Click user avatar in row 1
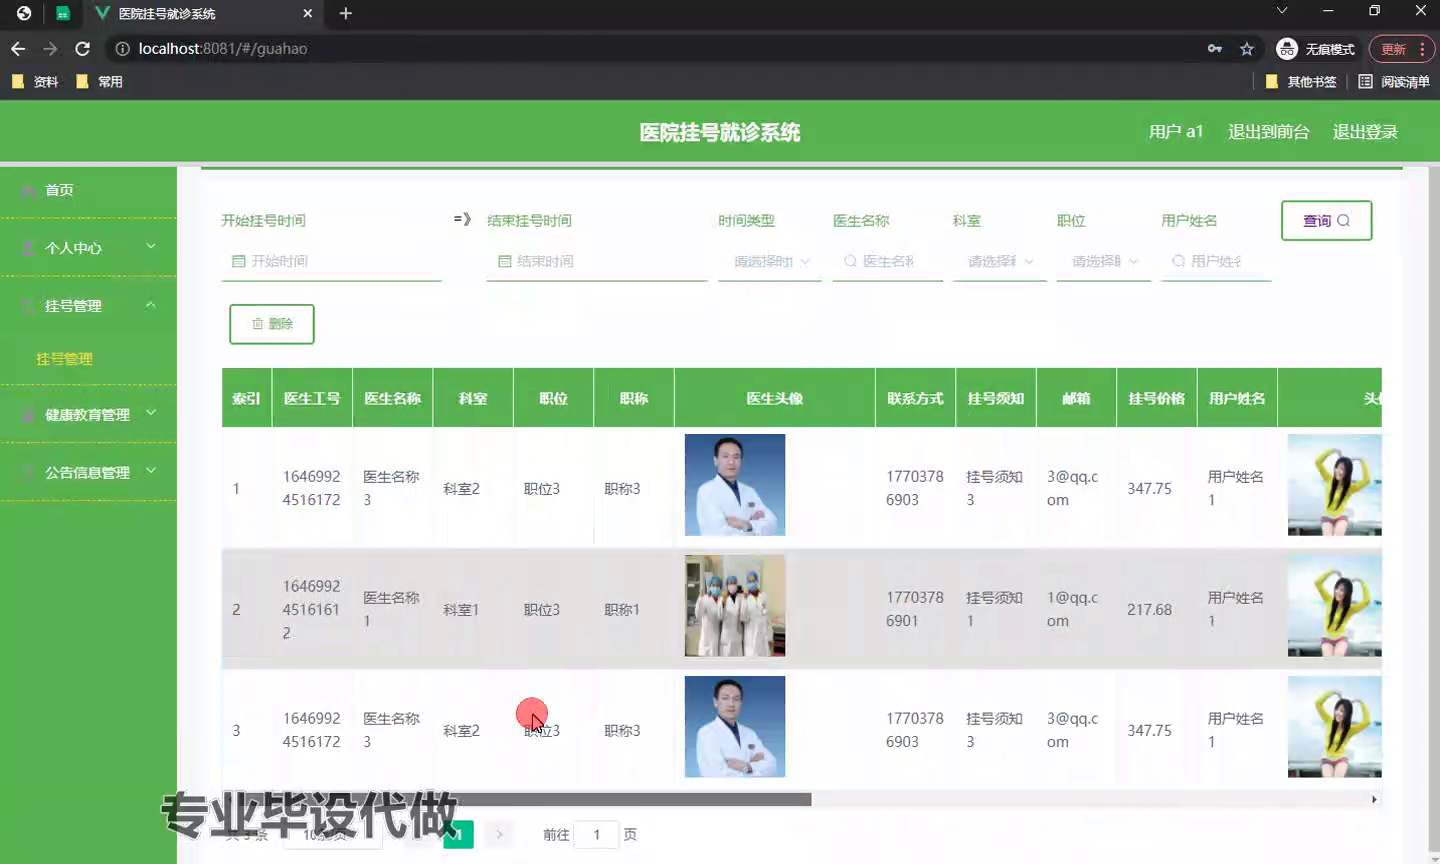 [1335, 485]
